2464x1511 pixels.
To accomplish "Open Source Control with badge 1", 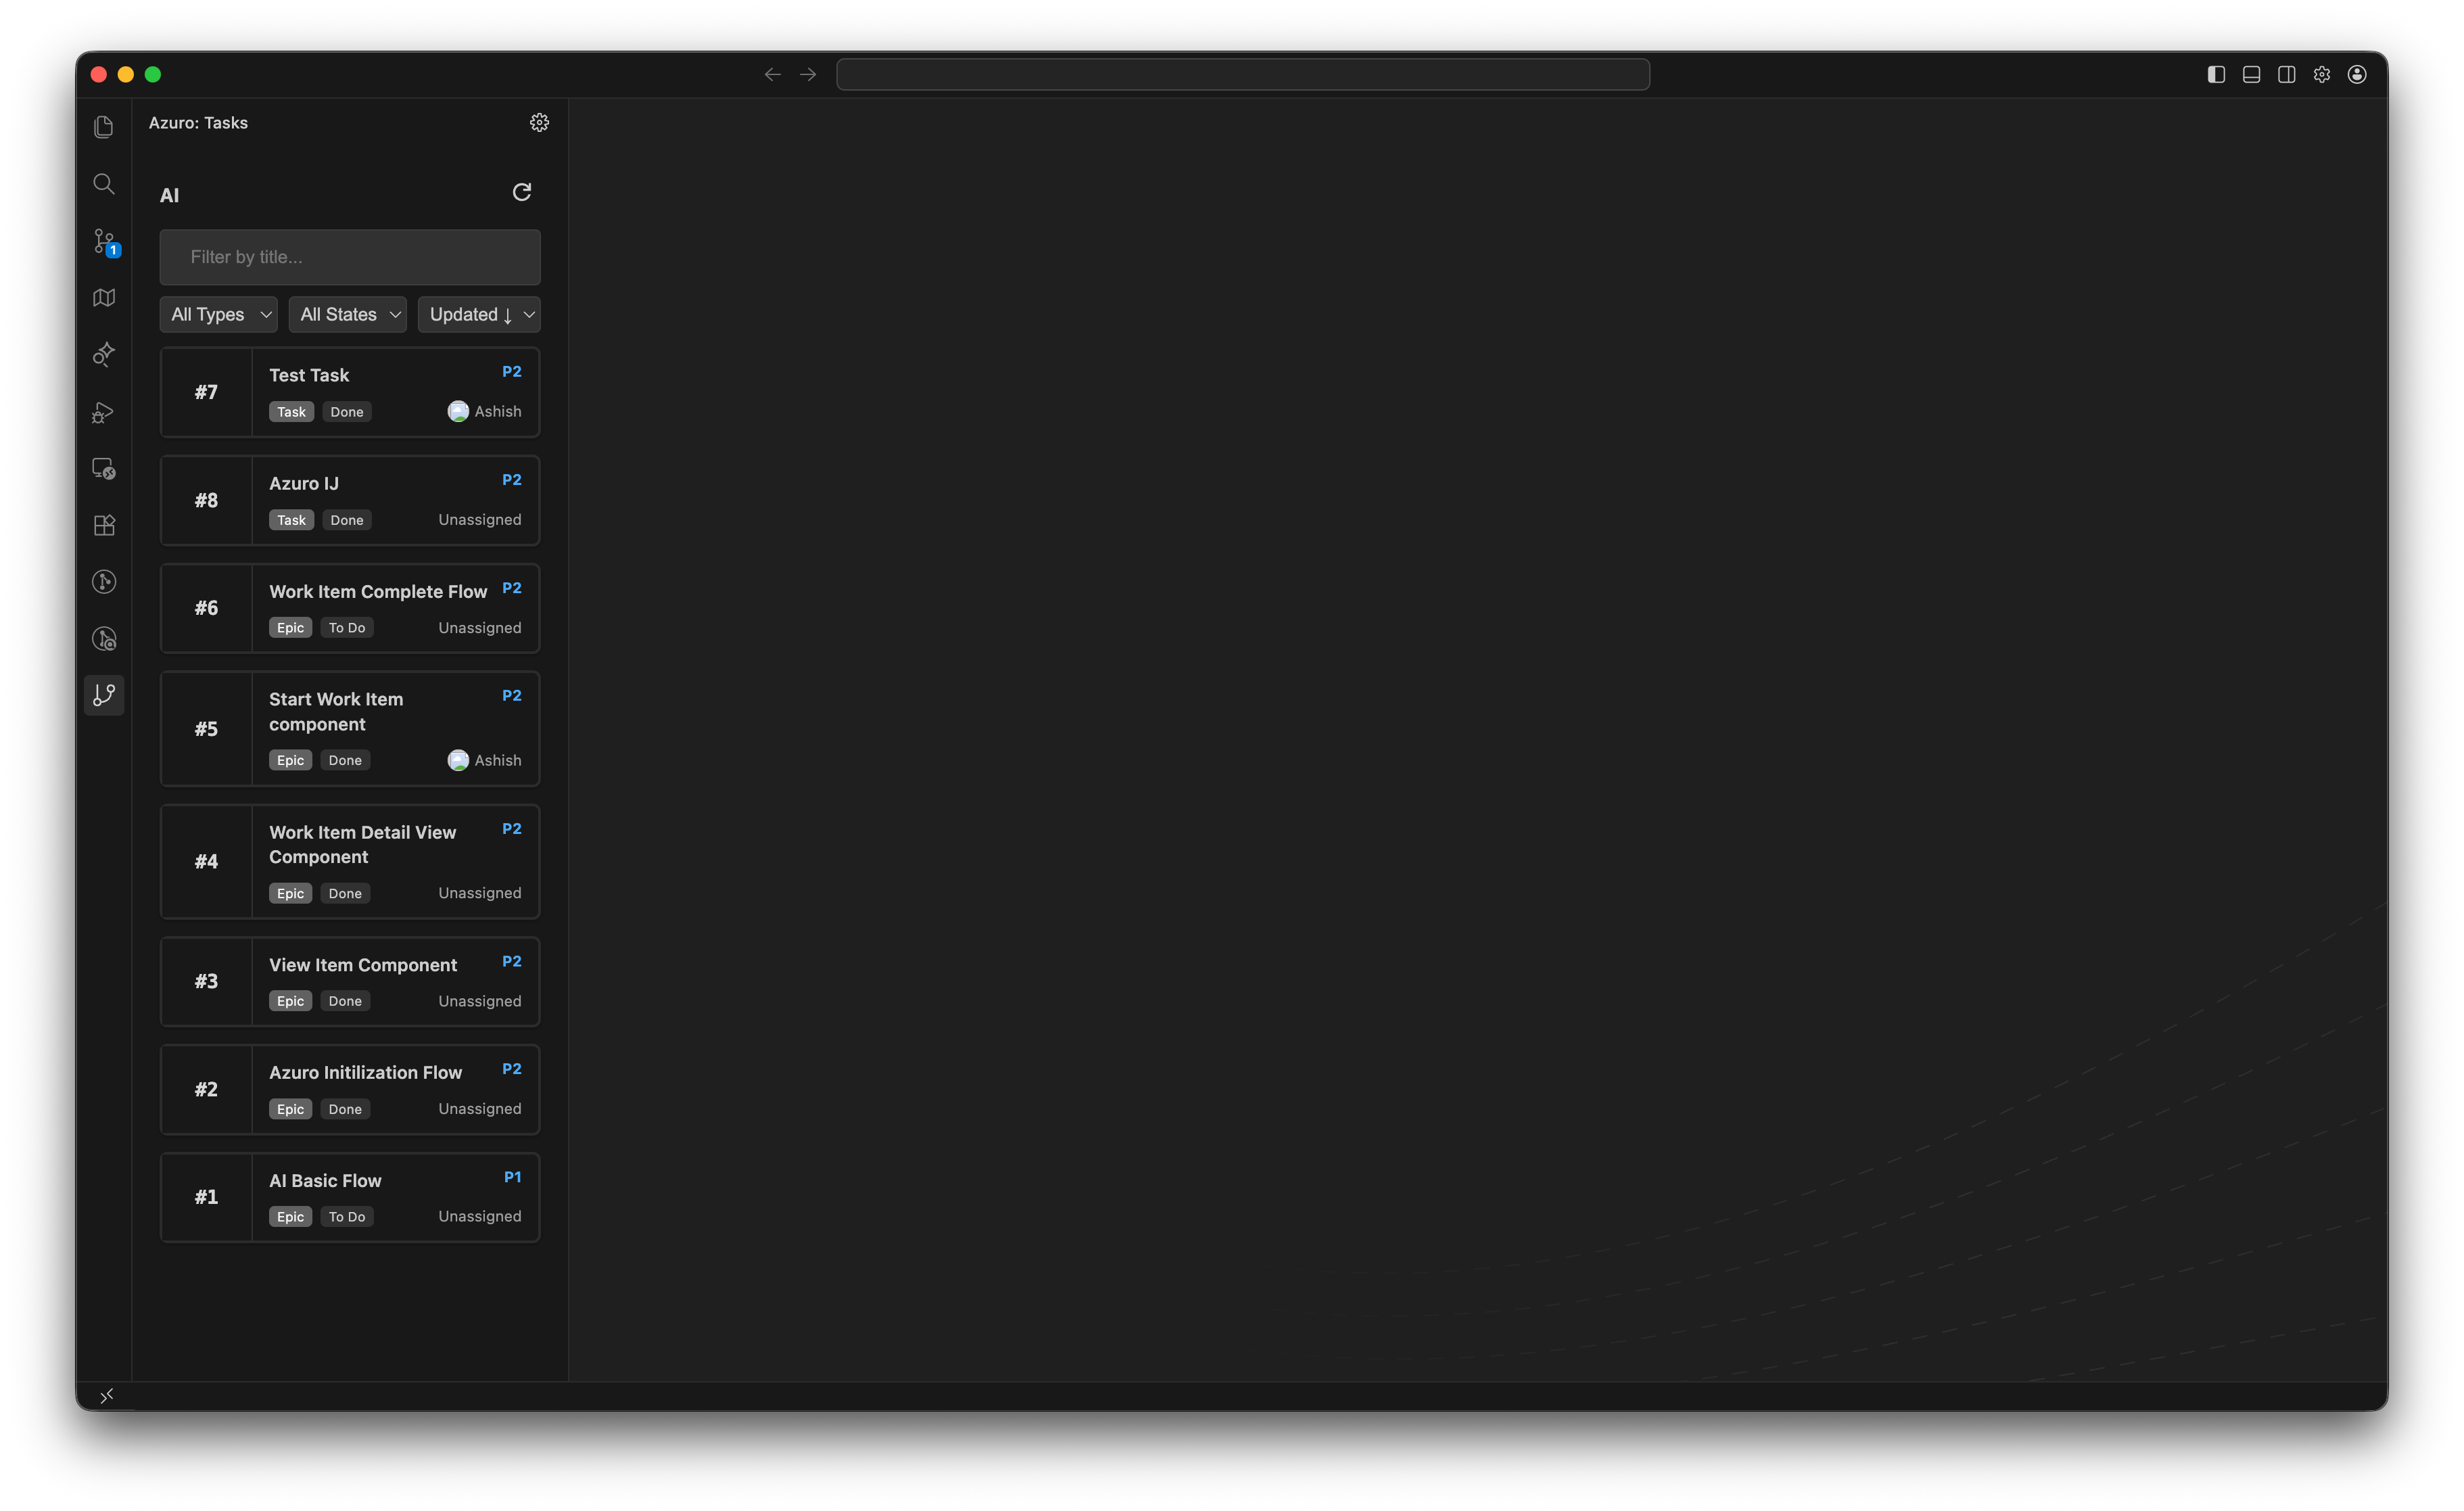I will (x=104, y=241).
